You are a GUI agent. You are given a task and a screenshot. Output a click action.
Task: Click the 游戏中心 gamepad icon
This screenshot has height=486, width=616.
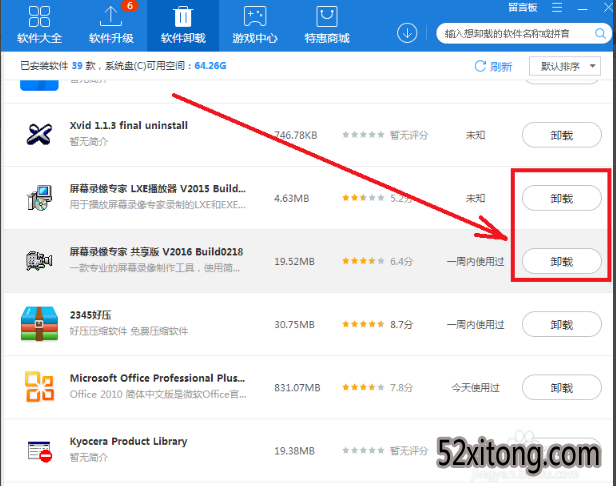255,17
